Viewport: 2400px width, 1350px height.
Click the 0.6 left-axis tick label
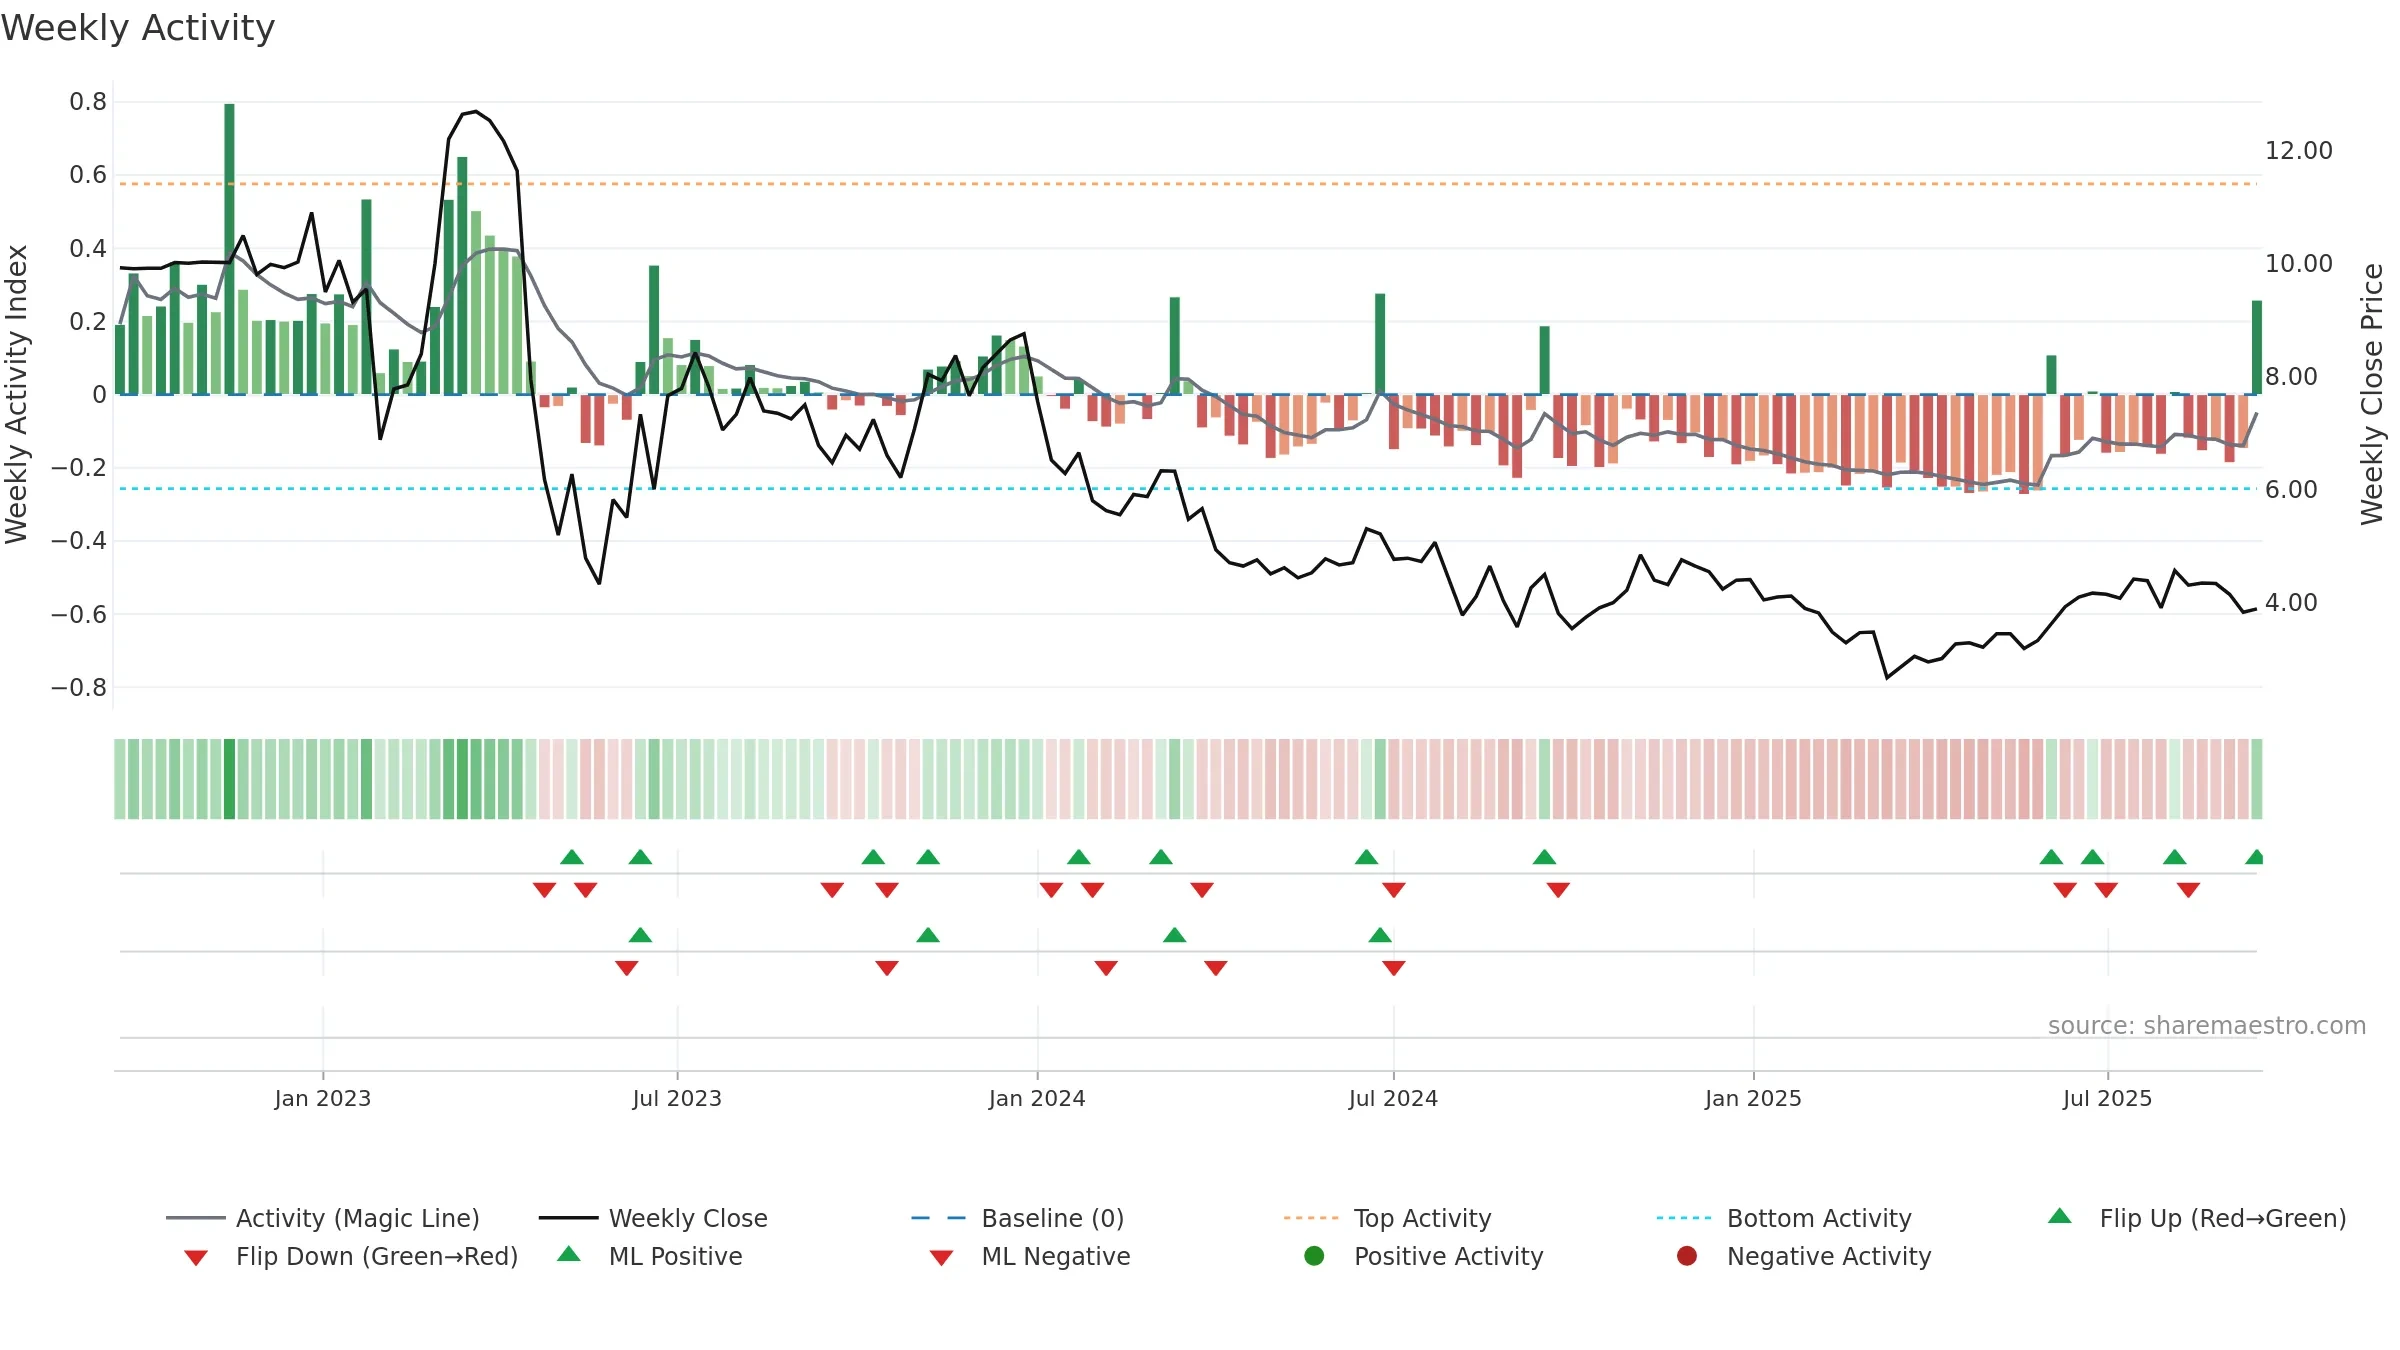click(x=88, y=175)
